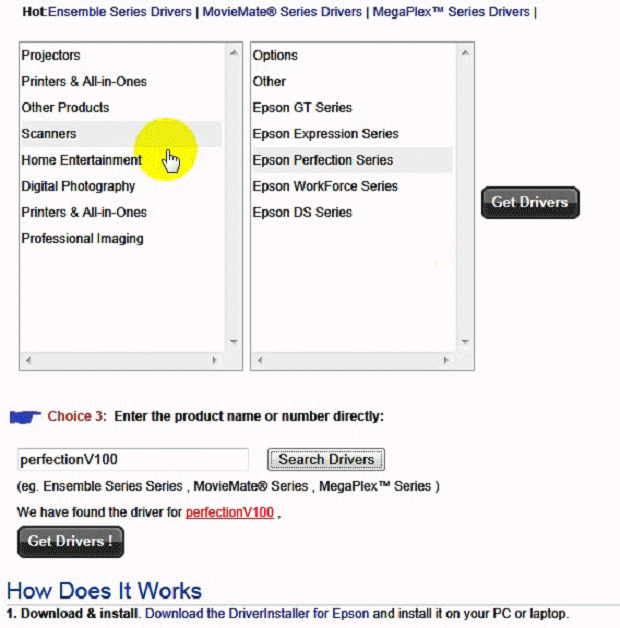The image size is (620, 628).
Task: Select Epson Perfection Series
Action: coord(352,160)
